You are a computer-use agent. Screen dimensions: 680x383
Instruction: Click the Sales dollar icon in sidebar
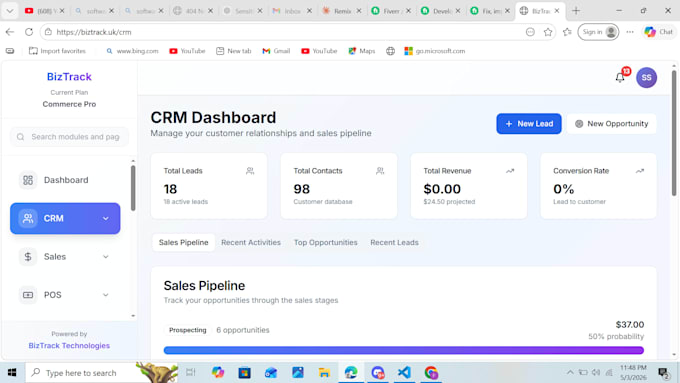tap(28, 257)
